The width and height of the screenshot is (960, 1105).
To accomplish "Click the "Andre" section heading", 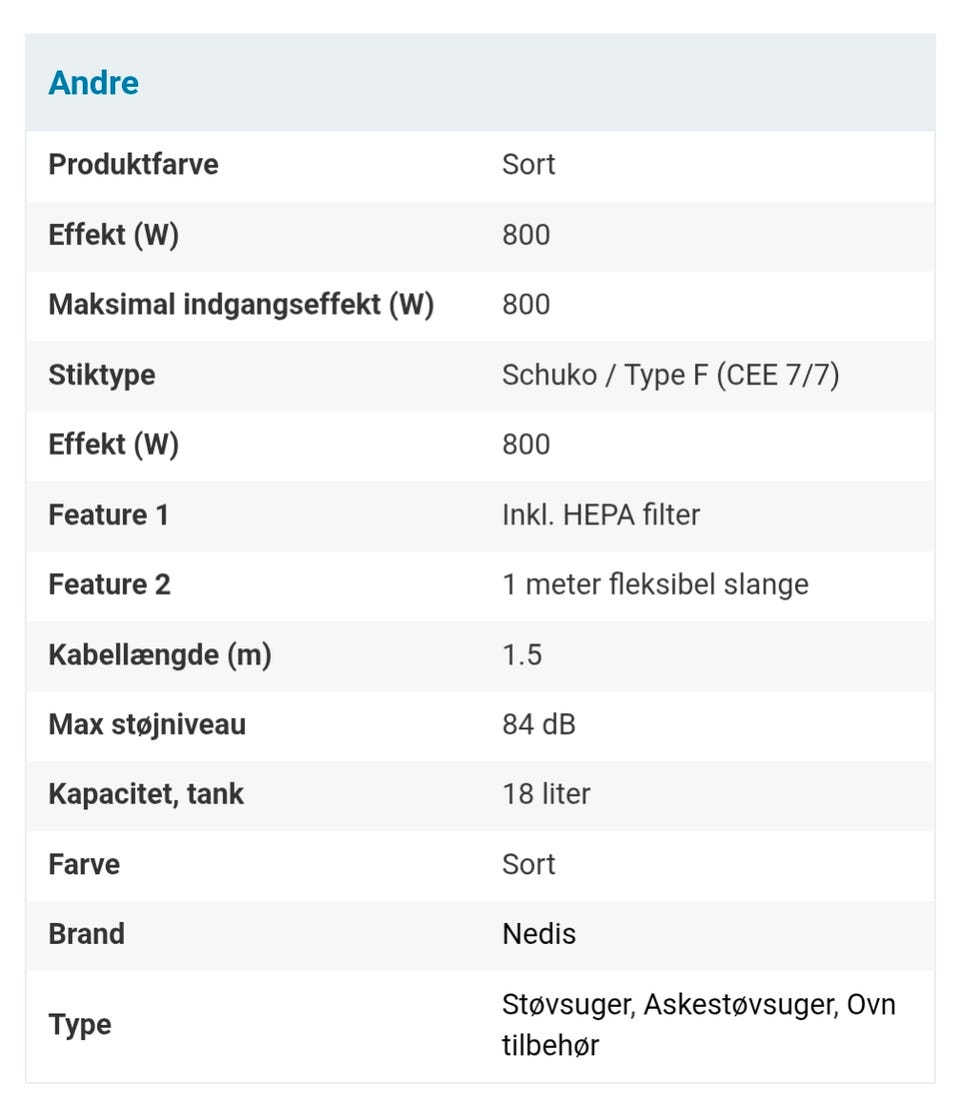I will click(94, 83).
